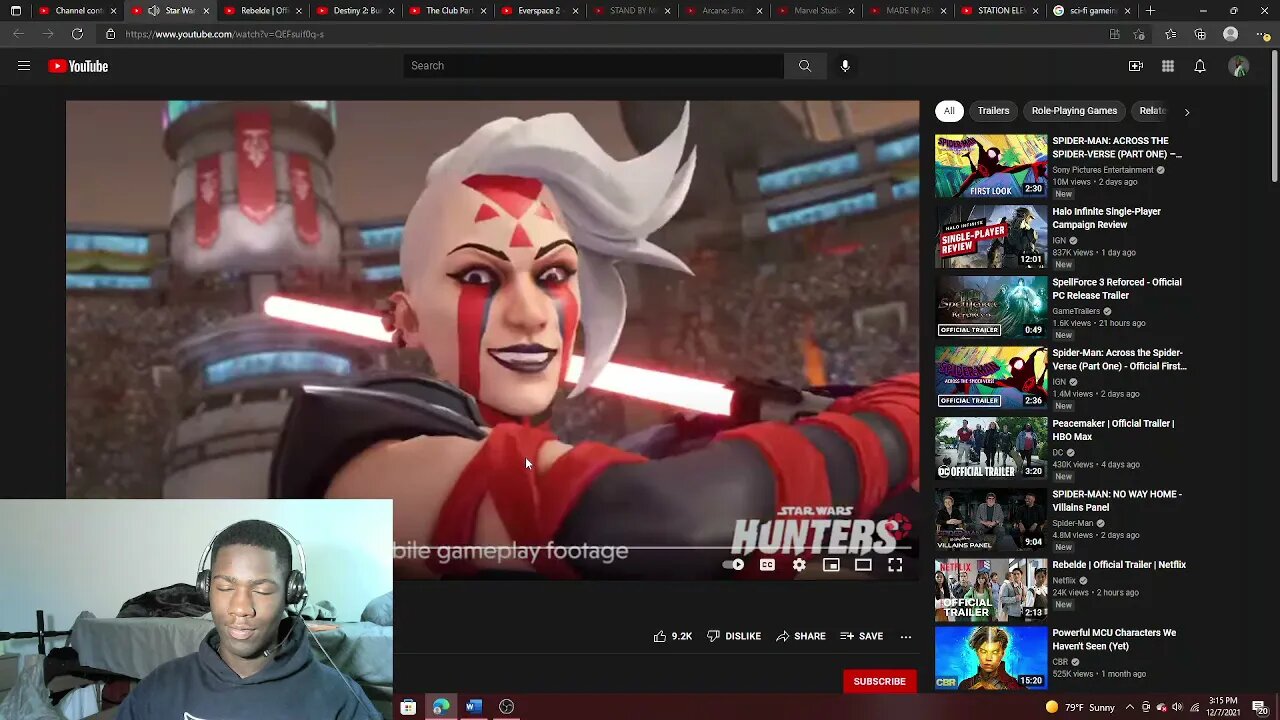The image size is (1280, 720).
Task: Select the Role-Playing Games chip
Action: (1074, 111)
